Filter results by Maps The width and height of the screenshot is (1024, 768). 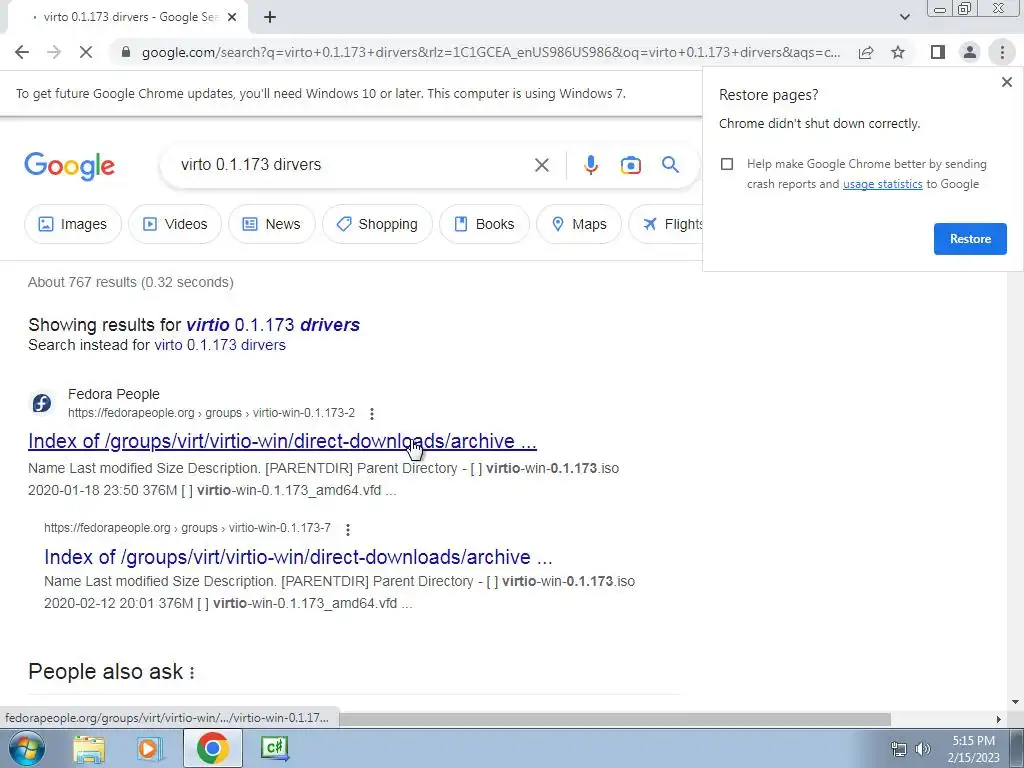(x=579, y=224)
